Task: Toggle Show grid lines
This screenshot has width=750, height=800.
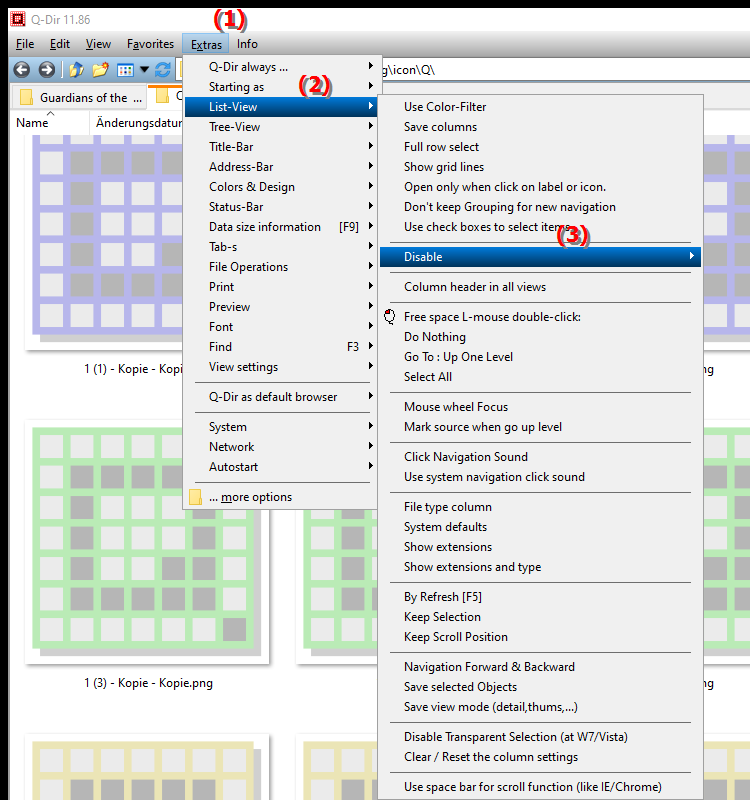Action: pyautogui.click(x=540, y=167)
